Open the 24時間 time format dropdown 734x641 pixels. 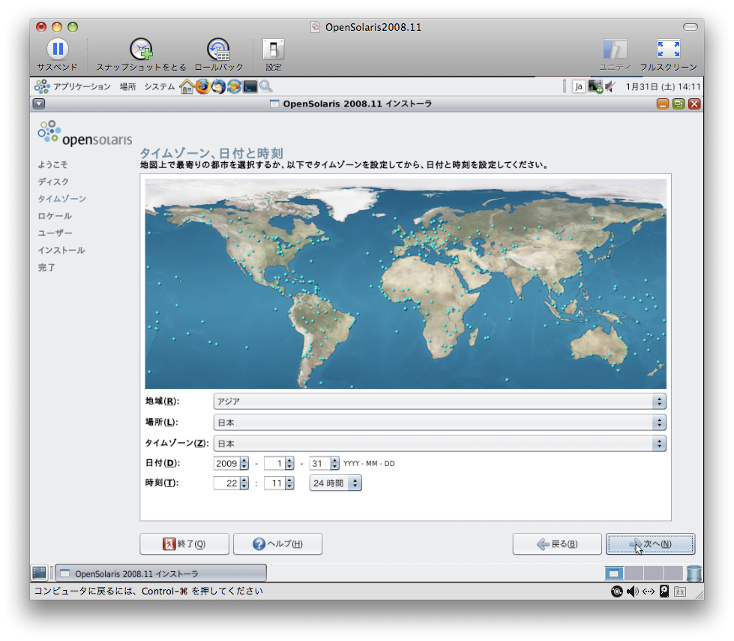tap(335, 483)
